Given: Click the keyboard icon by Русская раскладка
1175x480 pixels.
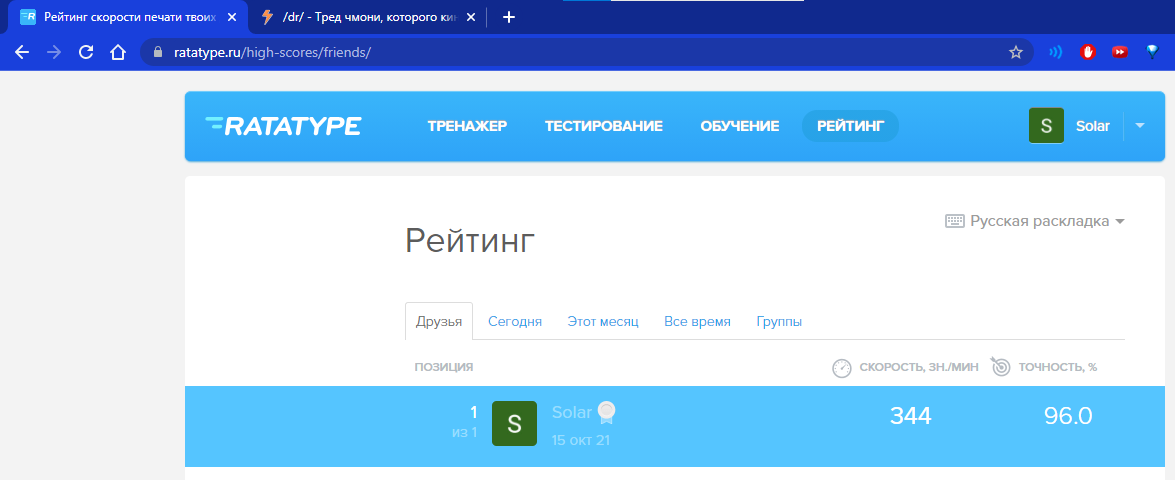Looking at the screenshot, I should [954, 221].
